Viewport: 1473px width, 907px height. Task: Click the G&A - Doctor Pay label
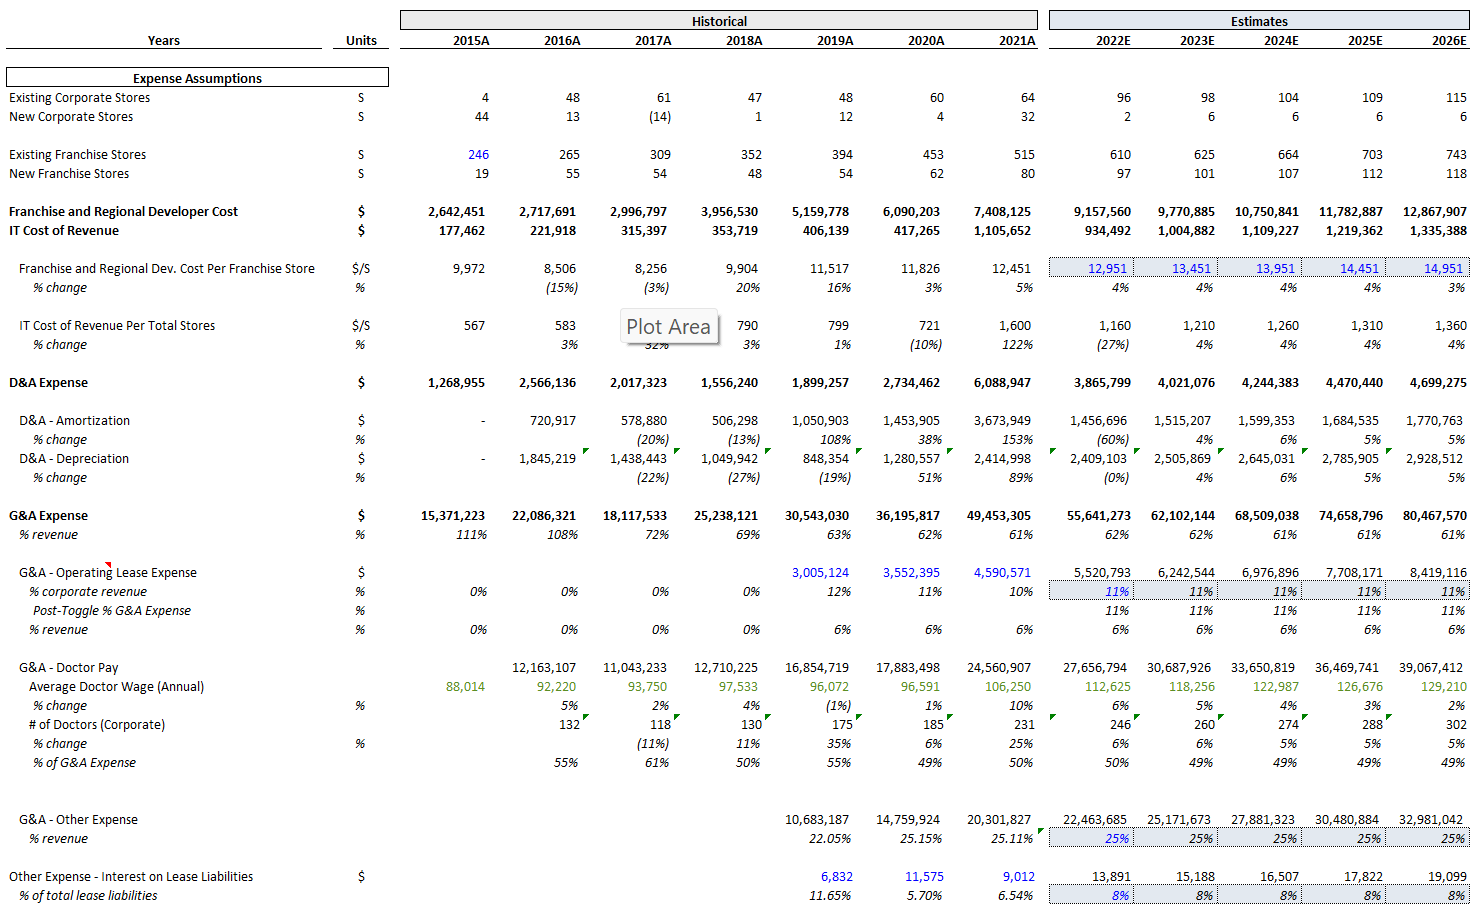pyautogui.click(x=69, y=667)
